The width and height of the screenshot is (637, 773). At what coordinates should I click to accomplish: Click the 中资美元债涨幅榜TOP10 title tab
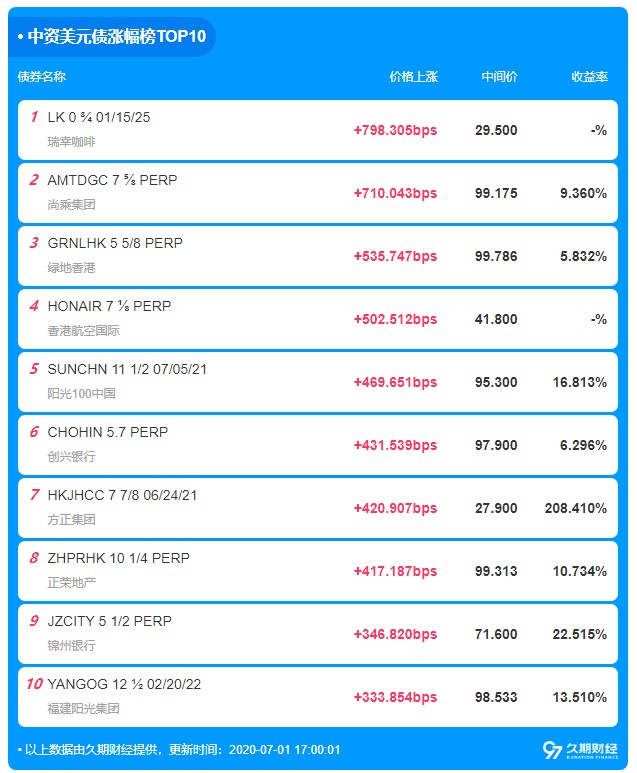[117, 37]
